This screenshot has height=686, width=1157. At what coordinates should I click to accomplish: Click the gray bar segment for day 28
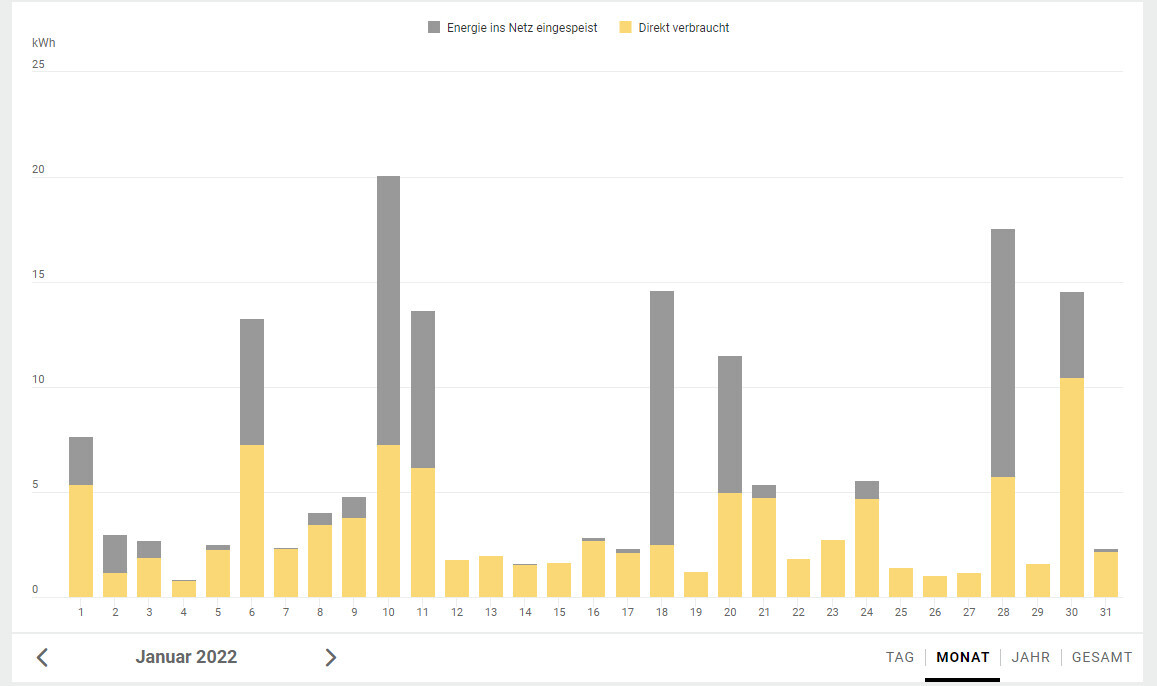pos(1003,353)
